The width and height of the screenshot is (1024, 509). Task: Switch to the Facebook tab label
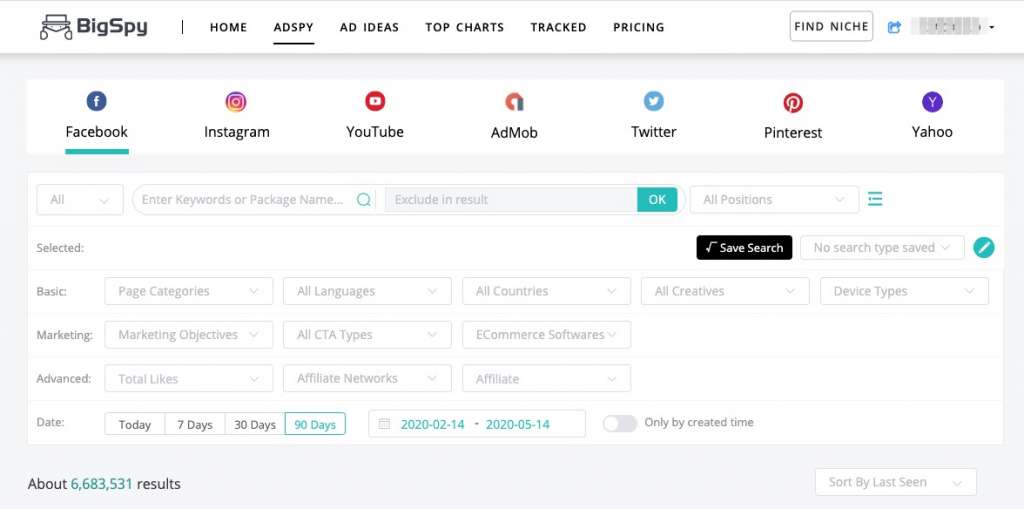[97, 132]
